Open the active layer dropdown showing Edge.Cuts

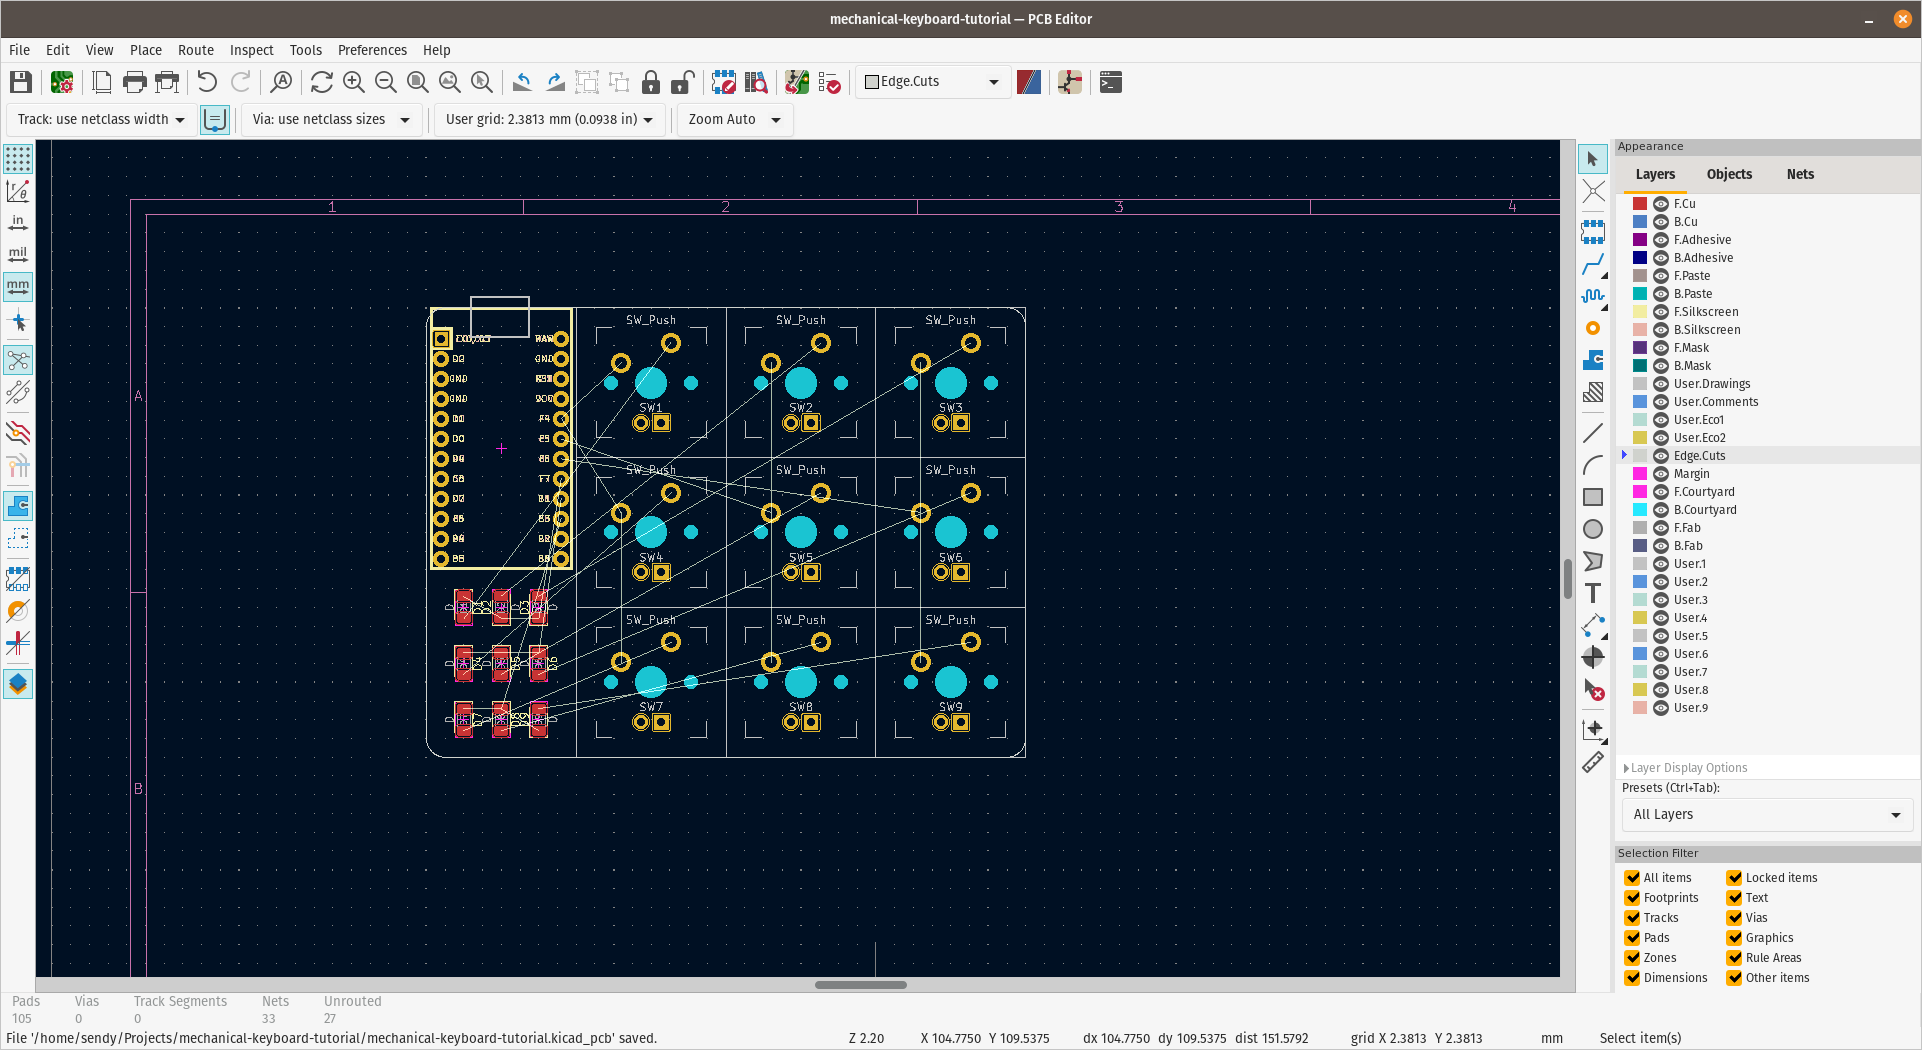930,82
